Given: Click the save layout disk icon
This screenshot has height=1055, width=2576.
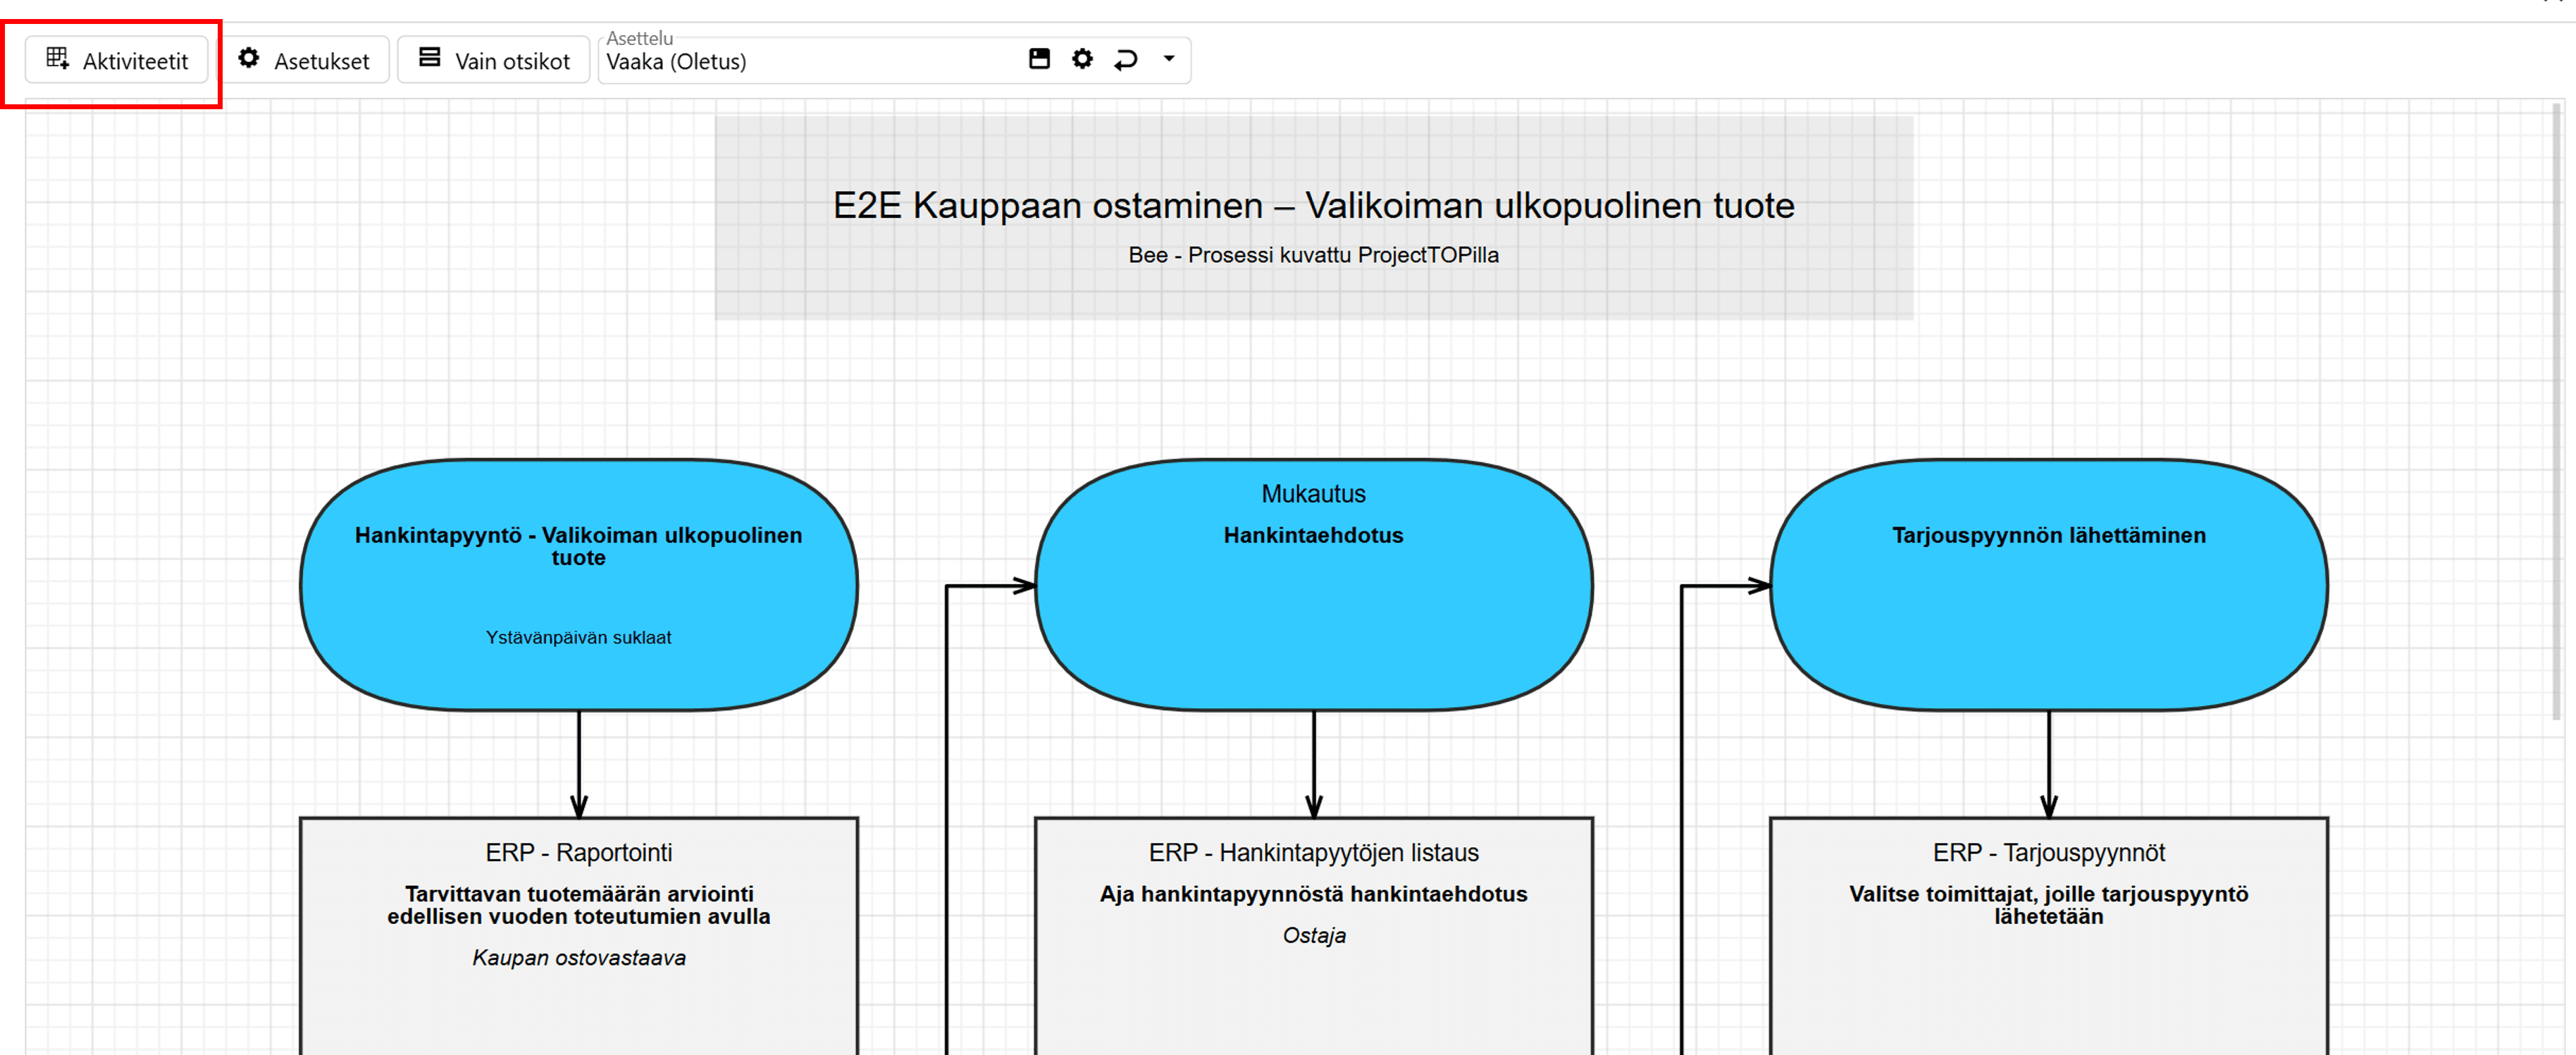Looking at the screenshot, I should pyautogui.click(x=1039, y=59).
